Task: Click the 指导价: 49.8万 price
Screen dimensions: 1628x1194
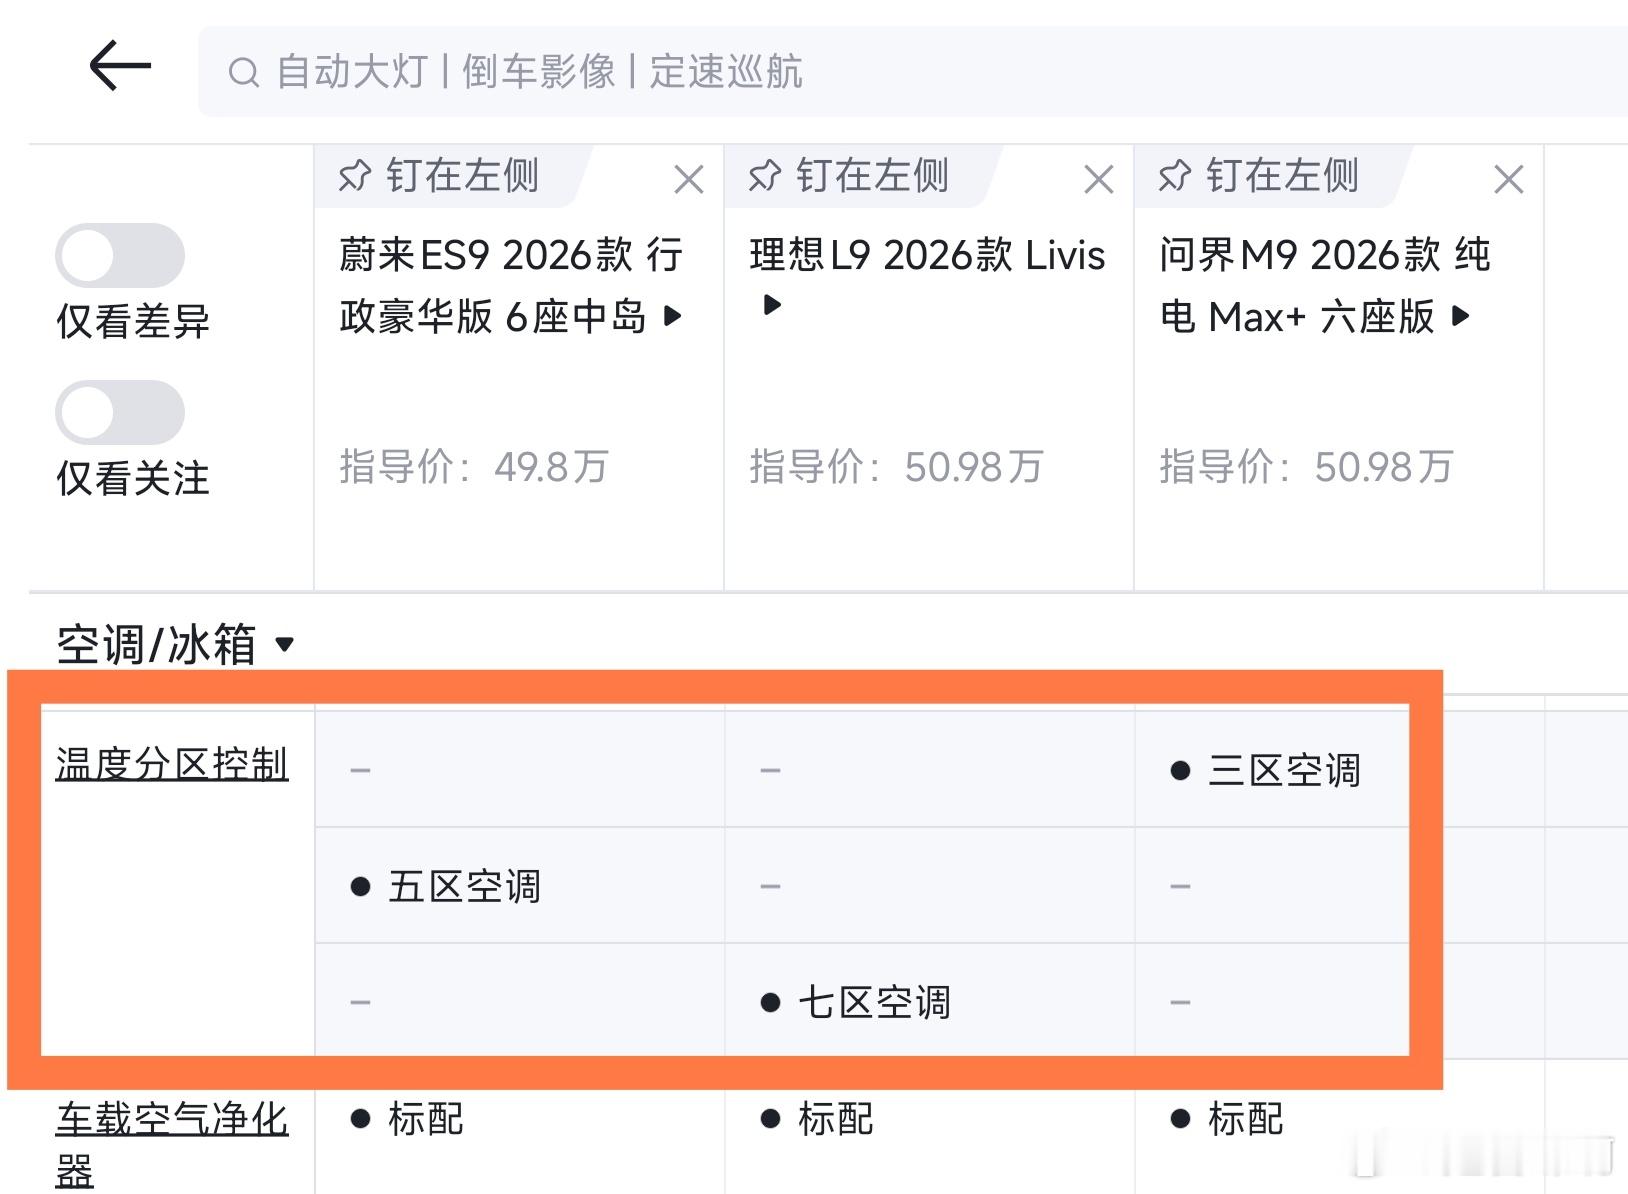Action: 474,467
